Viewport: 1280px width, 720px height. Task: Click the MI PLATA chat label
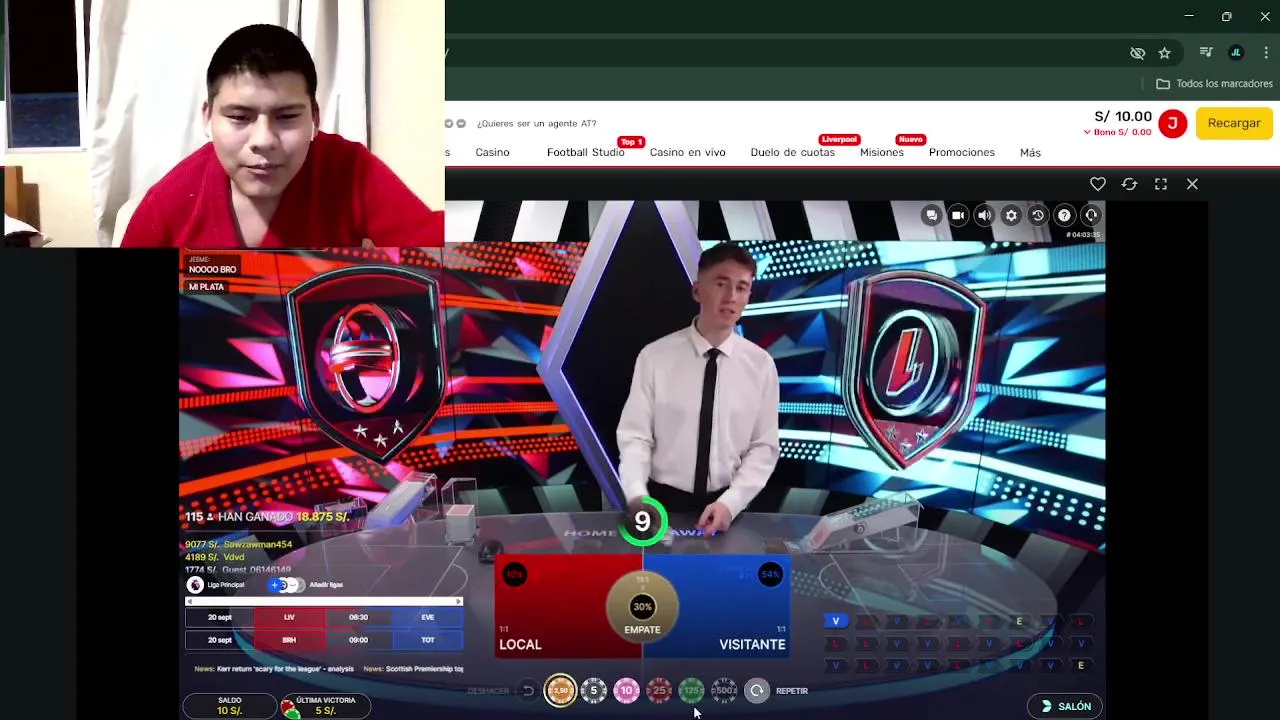(x=206, y=287)
